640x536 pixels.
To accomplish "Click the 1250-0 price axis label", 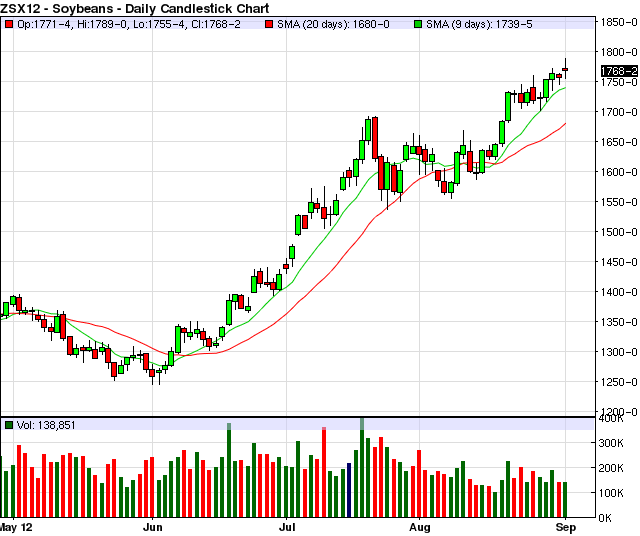I will click(x=618, y=382).
